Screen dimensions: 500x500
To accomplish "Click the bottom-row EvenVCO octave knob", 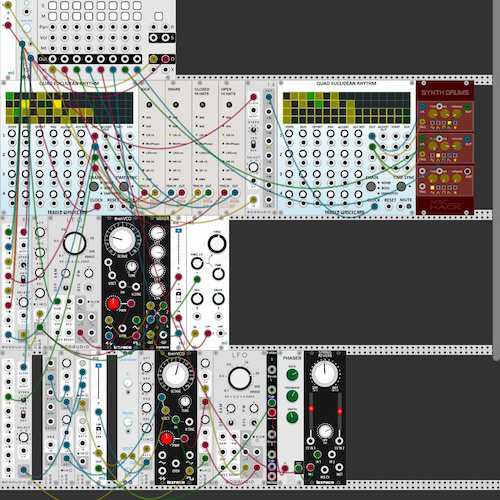I will pos(175,374).
